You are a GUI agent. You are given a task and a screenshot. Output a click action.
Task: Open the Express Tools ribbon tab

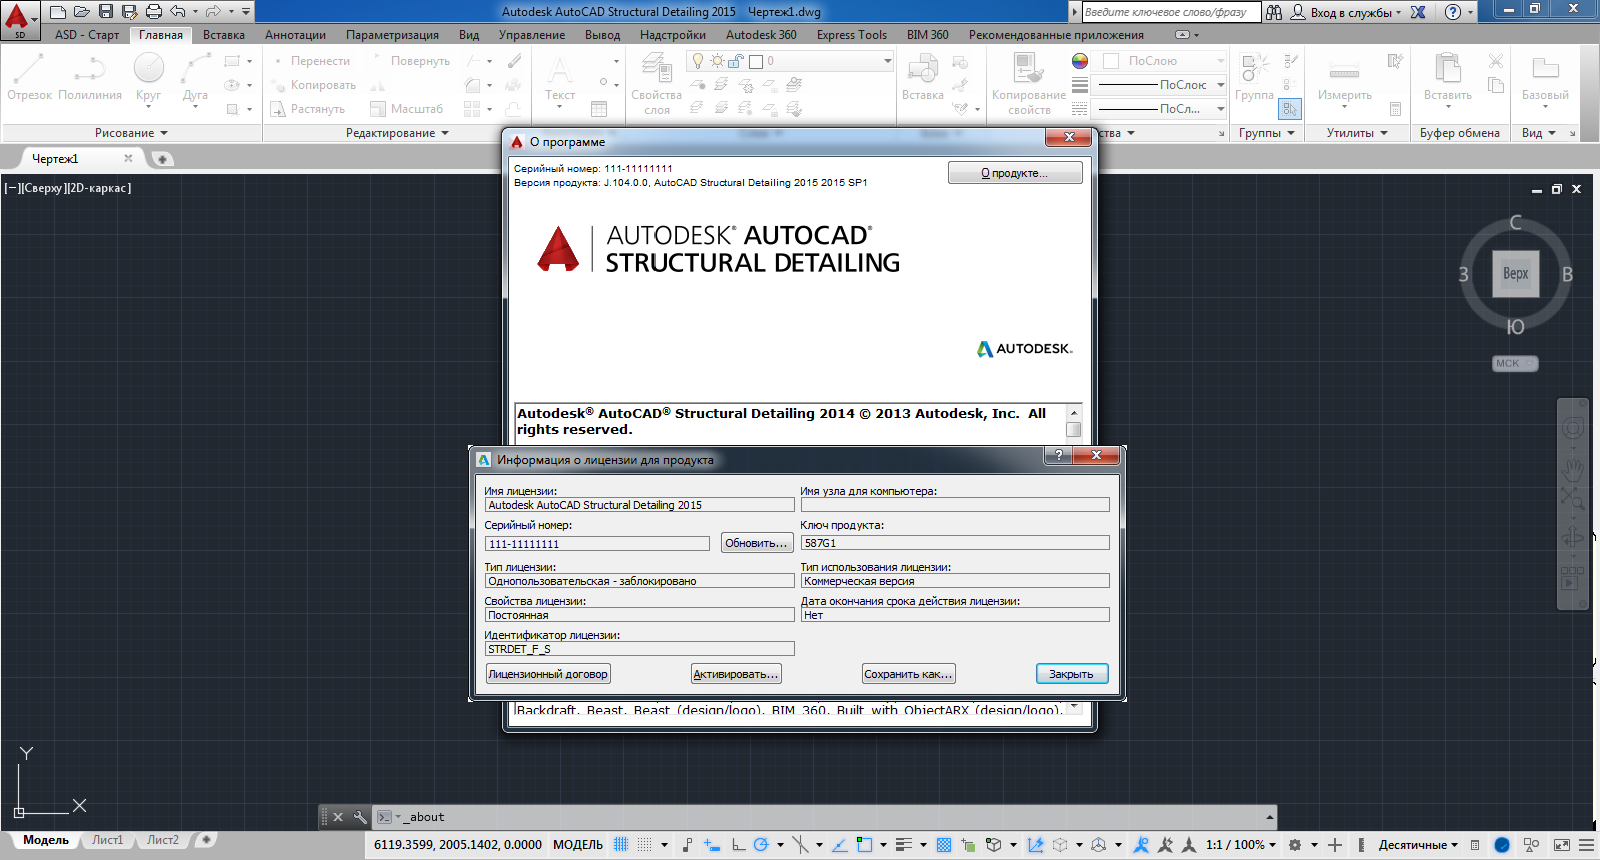pyautogui.click(x=851, y=35)
